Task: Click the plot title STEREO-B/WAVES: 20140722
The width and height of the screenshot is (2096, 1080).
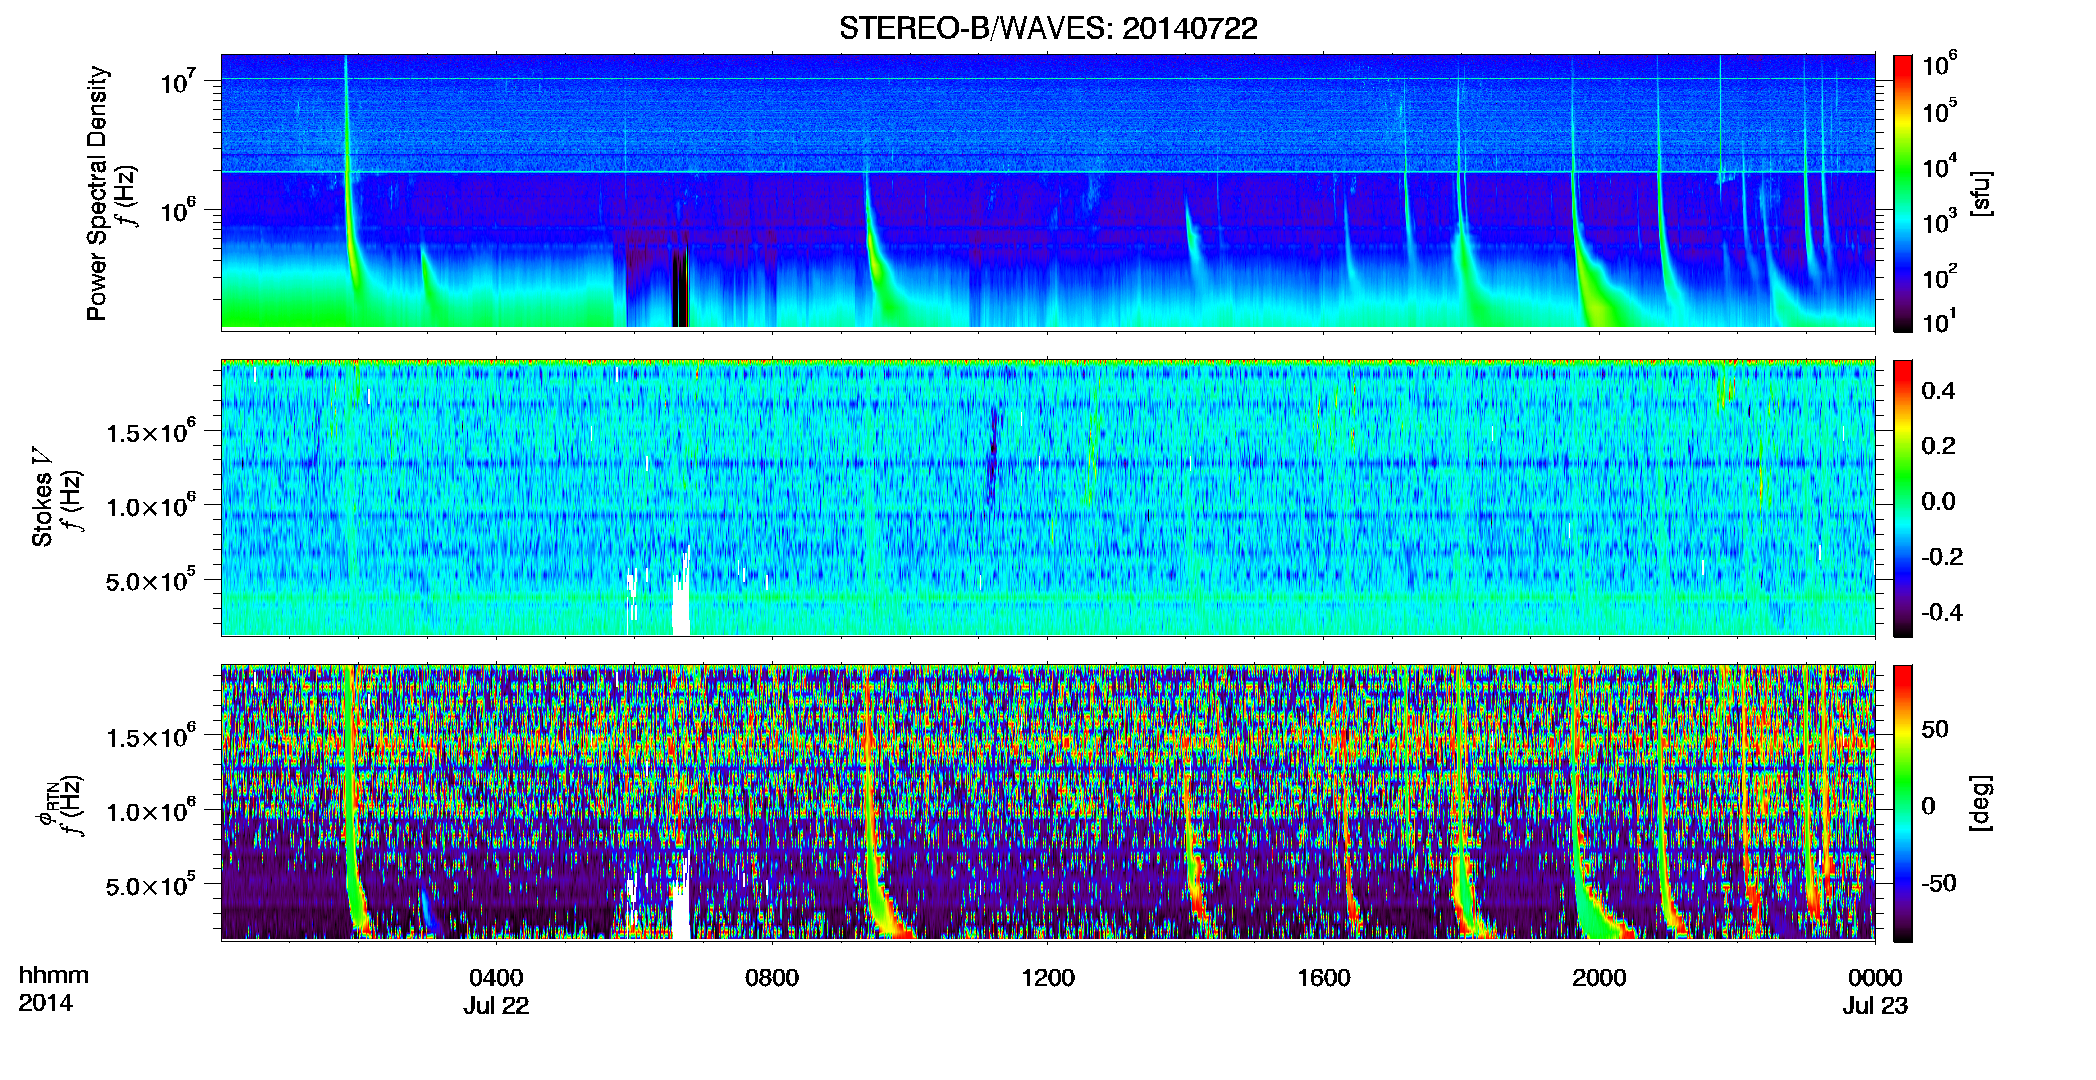Action: [1048, 28]
